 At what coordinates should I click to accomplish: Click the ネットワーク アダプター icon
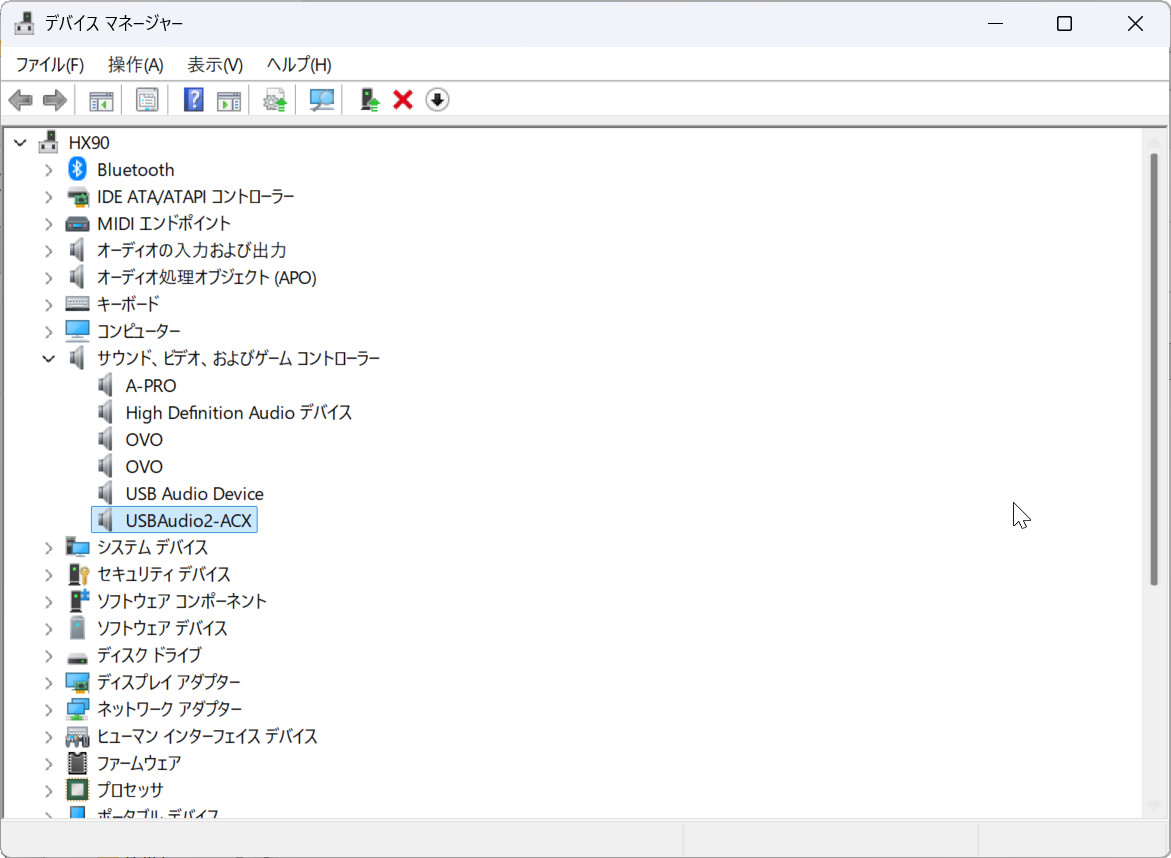78,709
